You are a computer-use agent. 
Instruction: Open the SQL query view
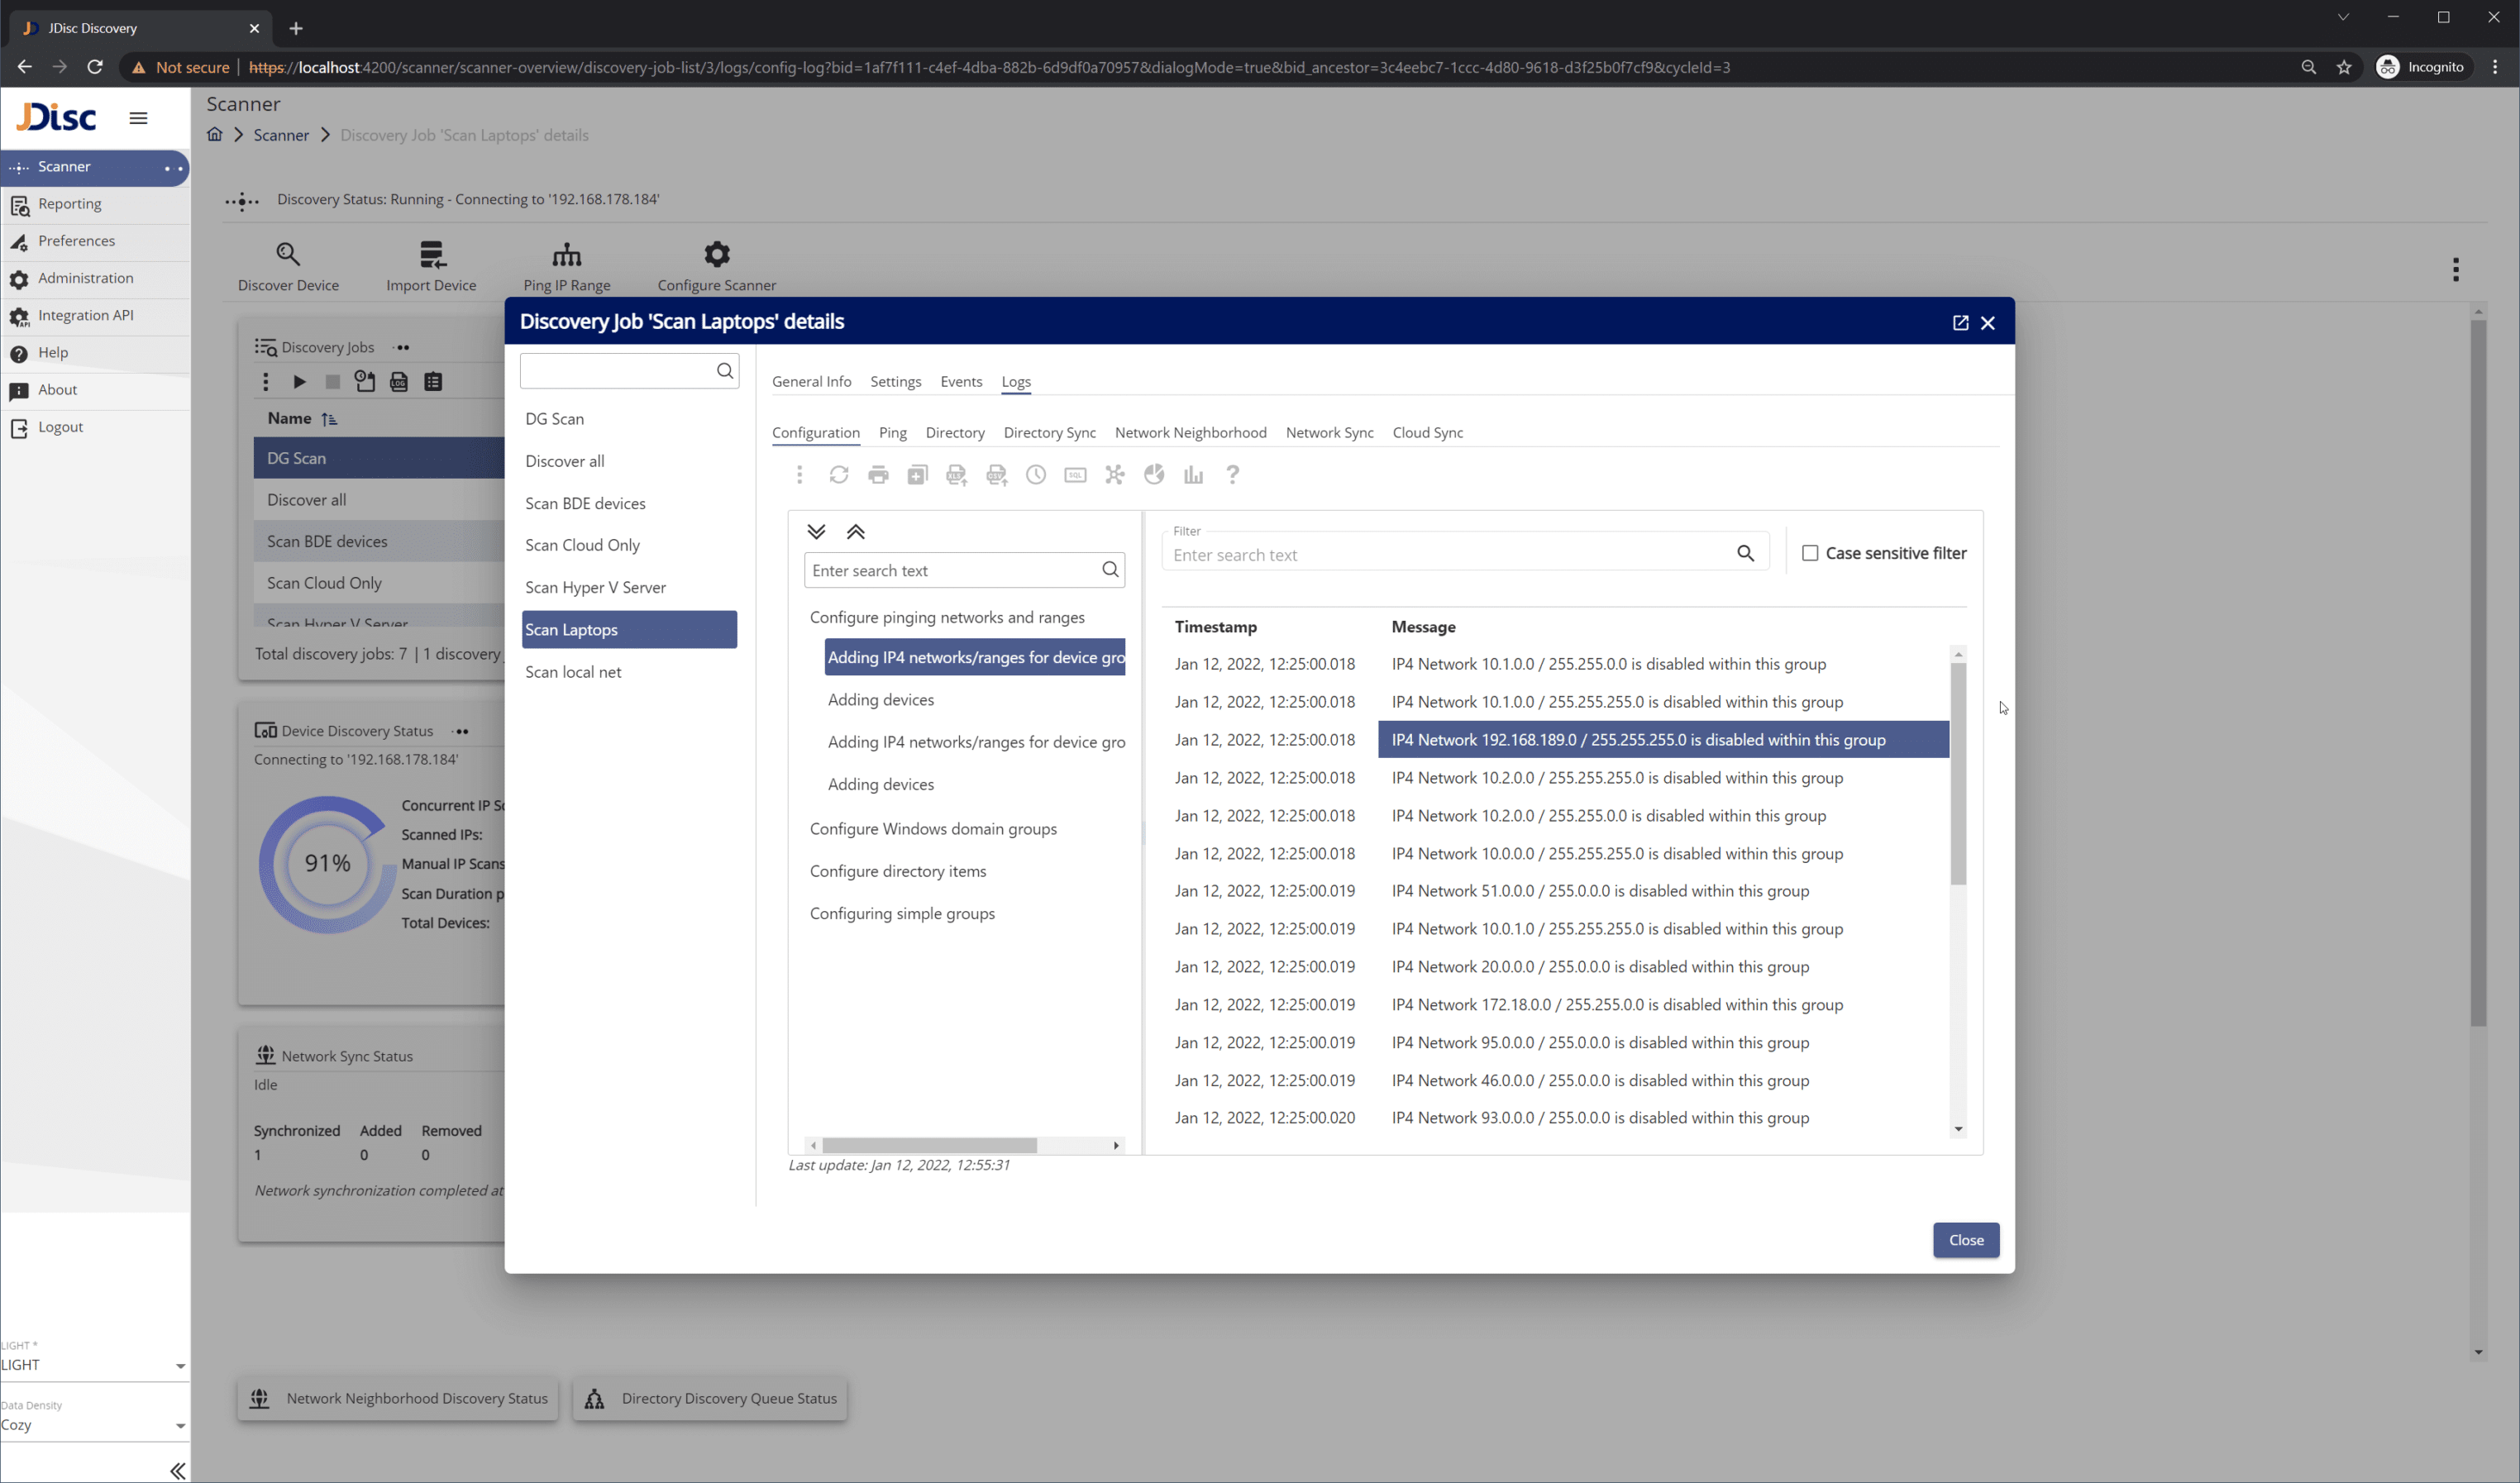coord(1075,475)
